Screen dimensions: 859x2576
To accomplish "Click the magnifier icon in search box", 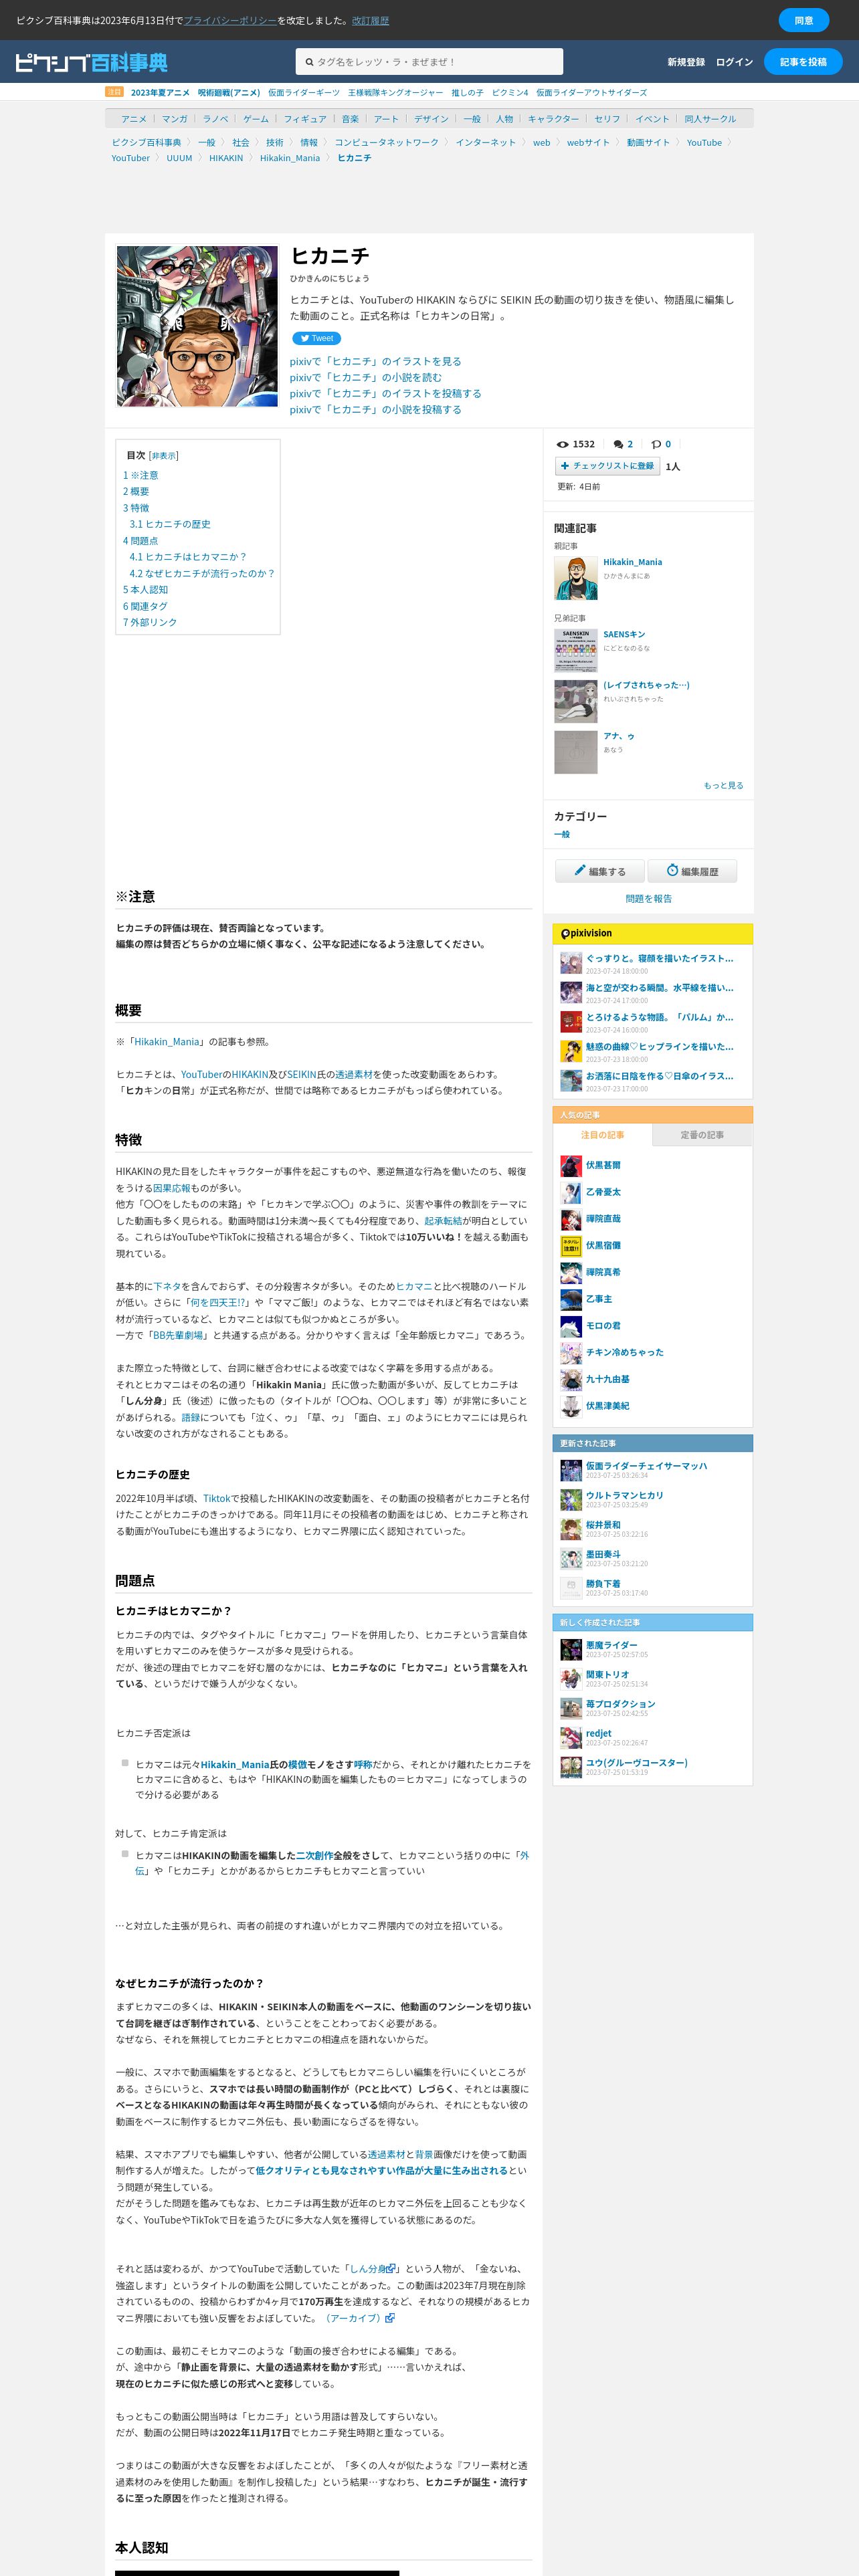I will (x=309, y=62).
